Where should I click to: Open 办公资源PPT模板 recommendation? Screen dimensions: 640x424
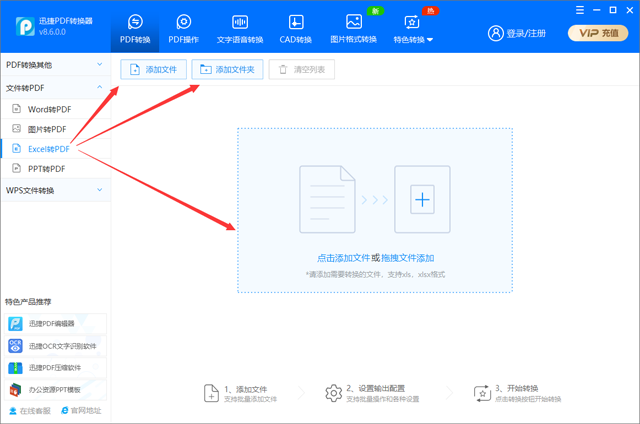(56, 390)
